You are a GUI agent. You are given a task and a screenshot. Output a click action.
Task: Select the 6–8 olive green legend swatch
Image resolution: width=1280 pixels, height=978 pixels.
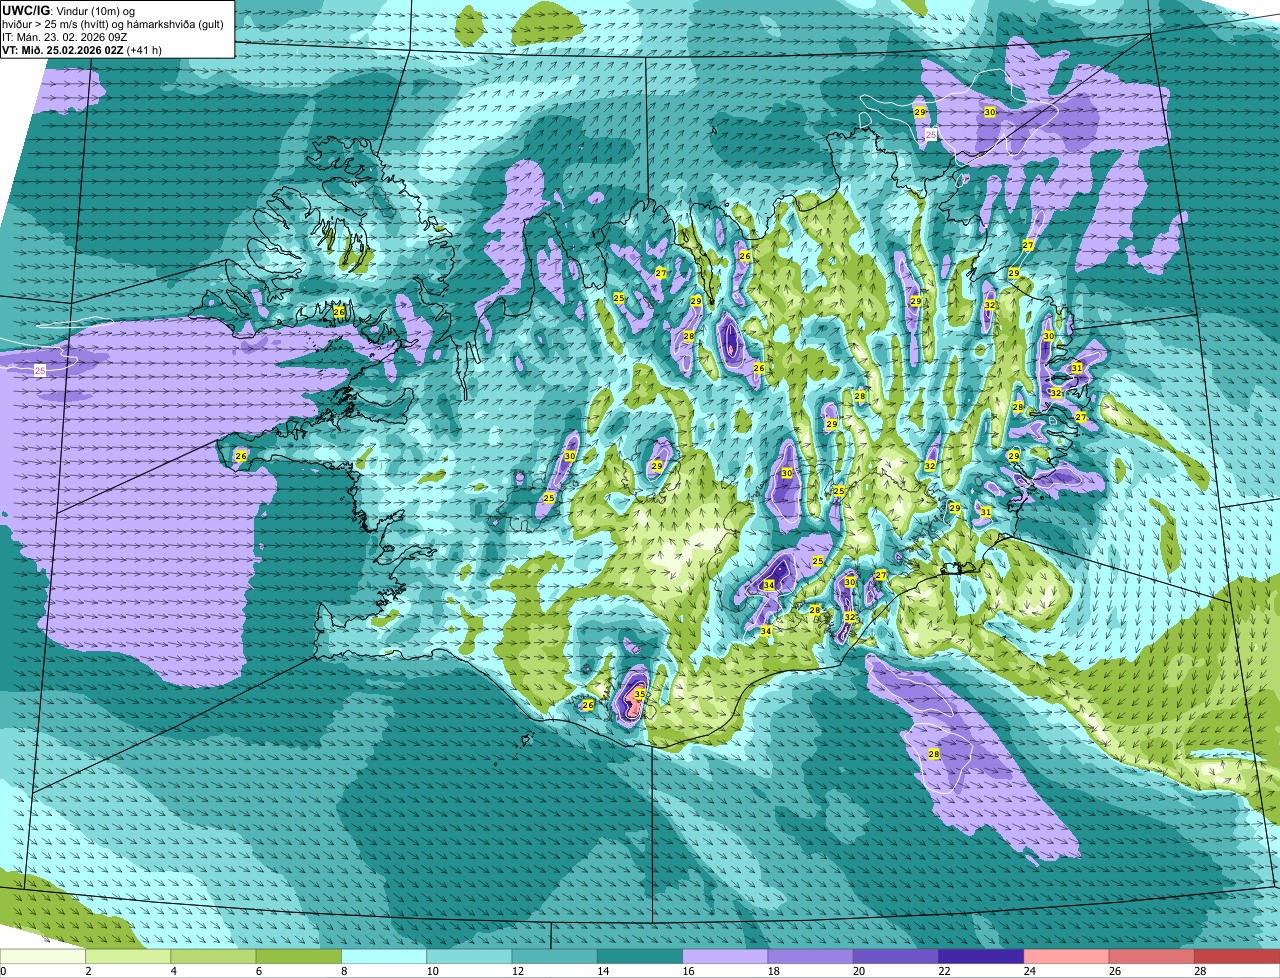[299, 957]
